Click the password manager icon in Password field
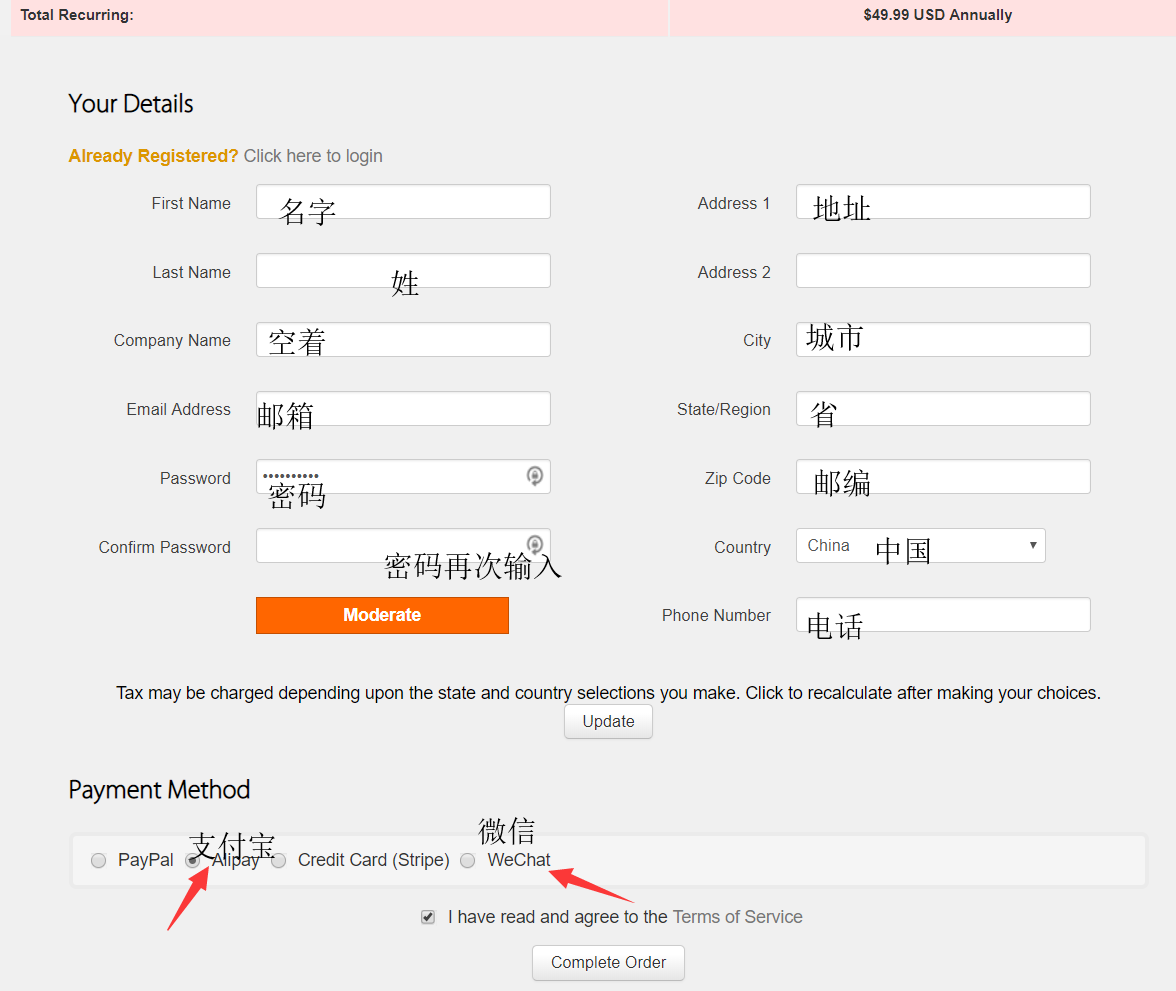Screen dimensions: 1176x991 (x=535, y=476)
